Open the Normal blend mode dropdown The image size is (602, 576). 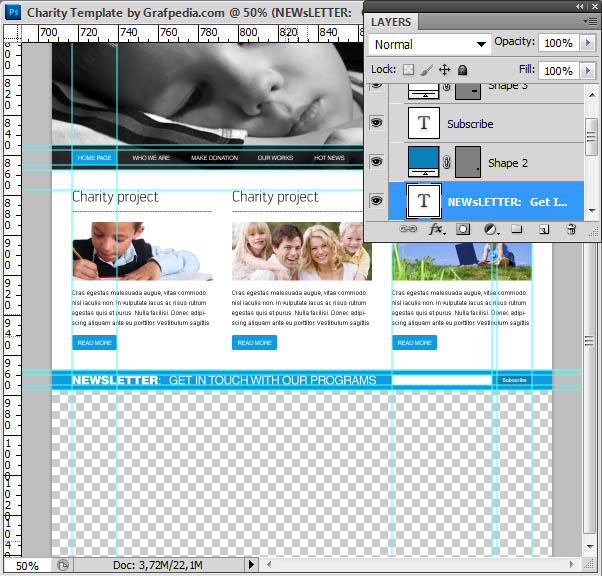tap(429, 45)
